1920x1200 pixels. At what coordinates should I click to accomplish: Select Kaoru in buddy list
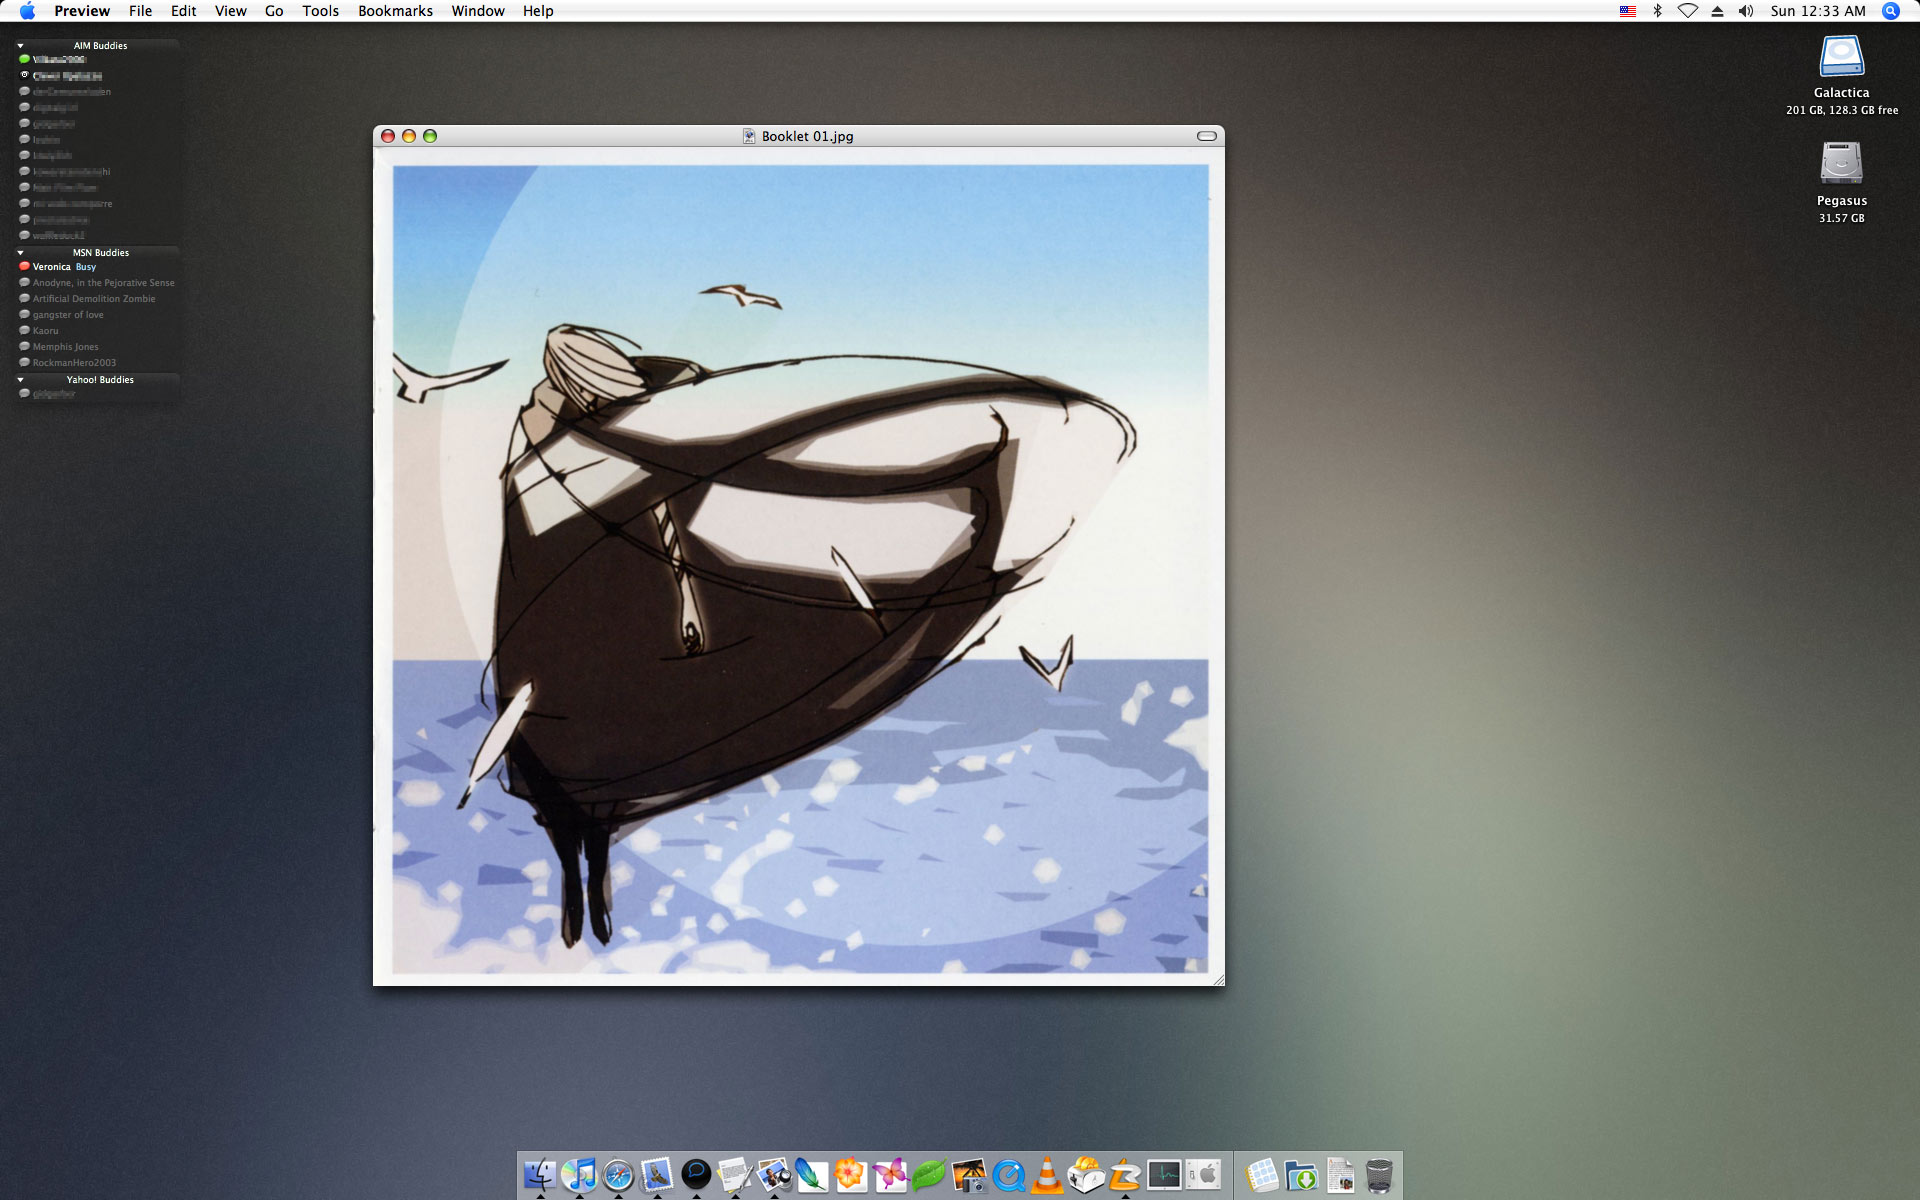[x=97, y=331]
